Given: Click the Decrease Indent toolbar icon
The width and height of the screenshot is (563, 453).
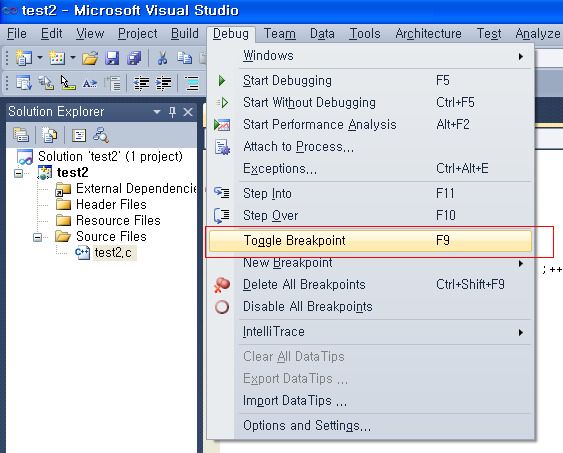Looking at the screenshot, I should tap(141, 84).
